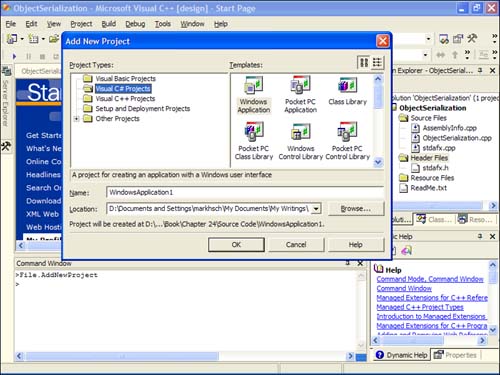Open the Server Explorer sidebar icon
This screenshot has height=375, width=500.
tap(6, 71)
